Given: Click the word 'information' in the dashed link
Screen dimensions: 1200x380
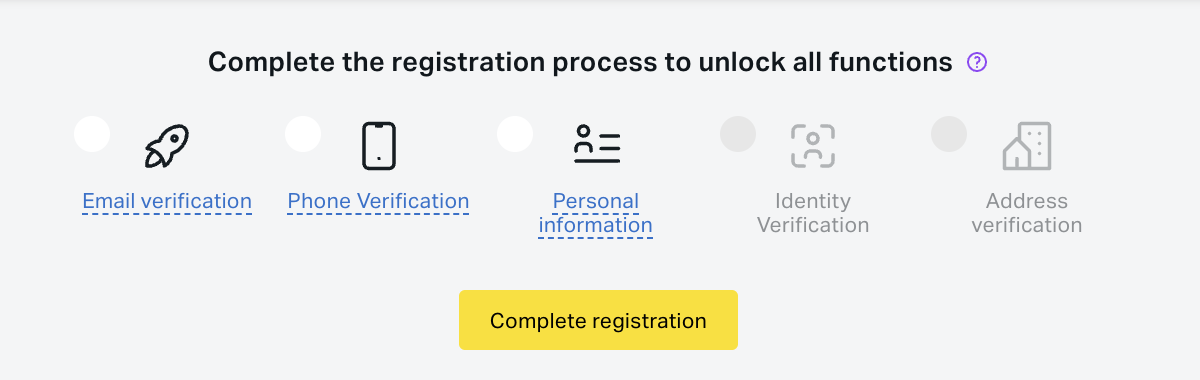Looking at the screenshot, I should 596,225.
